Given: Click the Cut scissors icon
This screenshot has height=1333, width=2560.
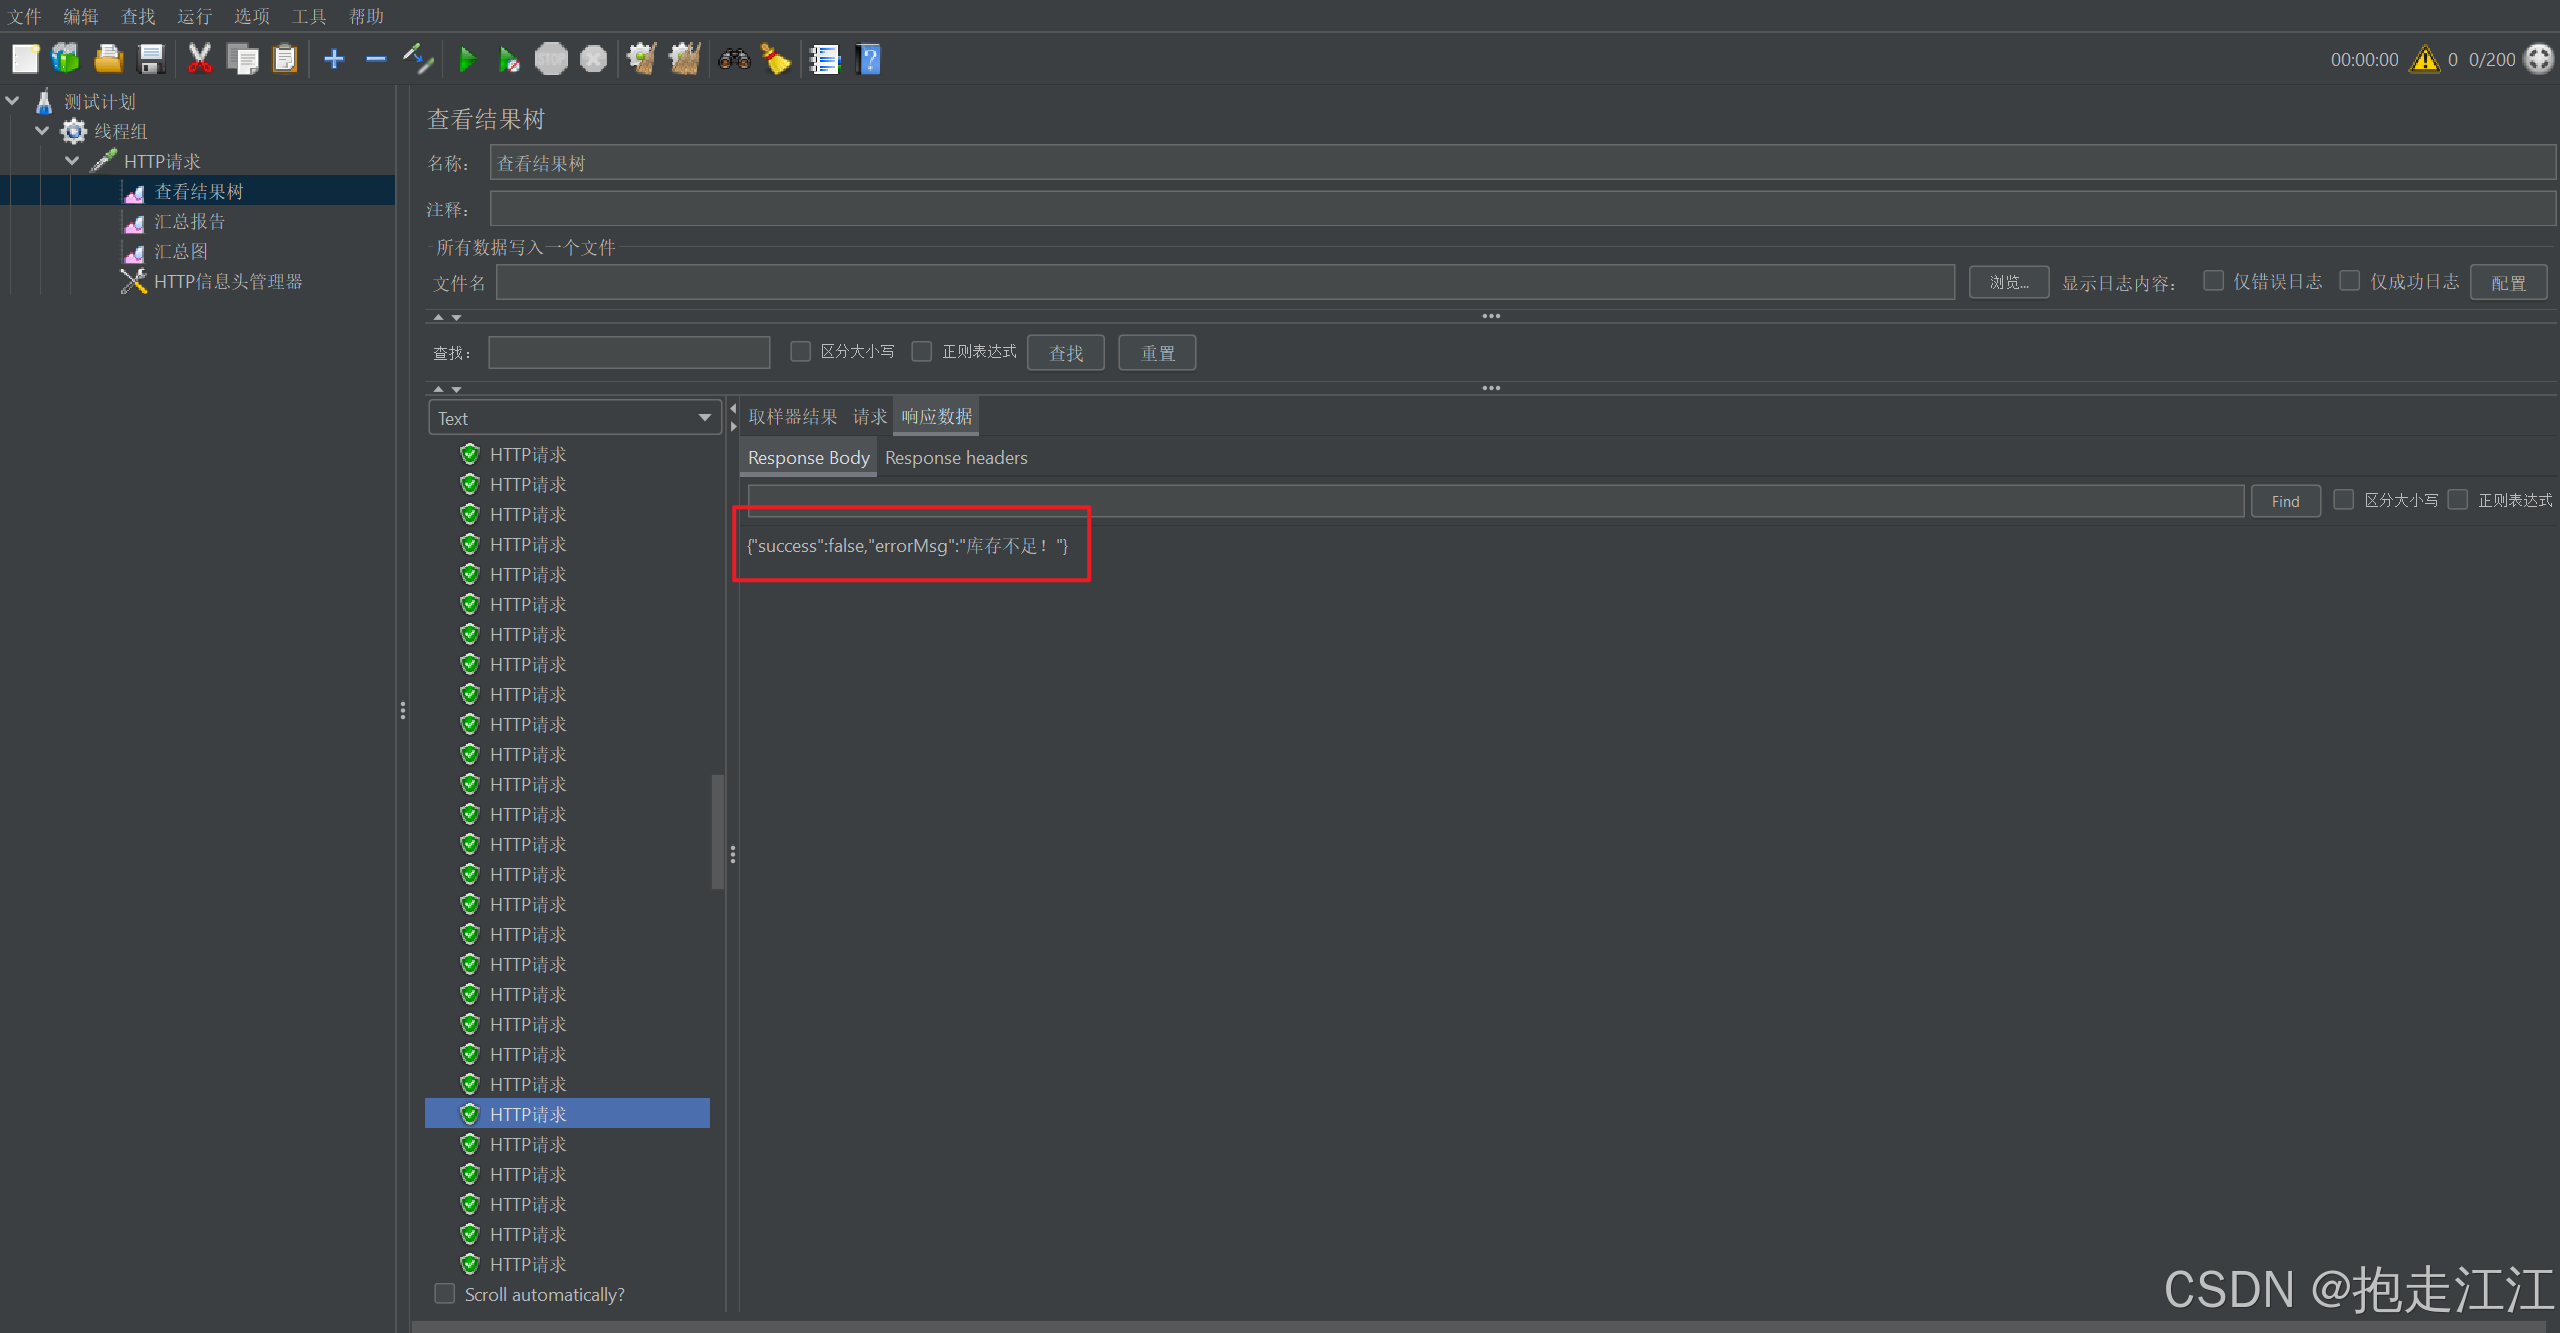Looking at the screenshot, I should pos(200,59).
